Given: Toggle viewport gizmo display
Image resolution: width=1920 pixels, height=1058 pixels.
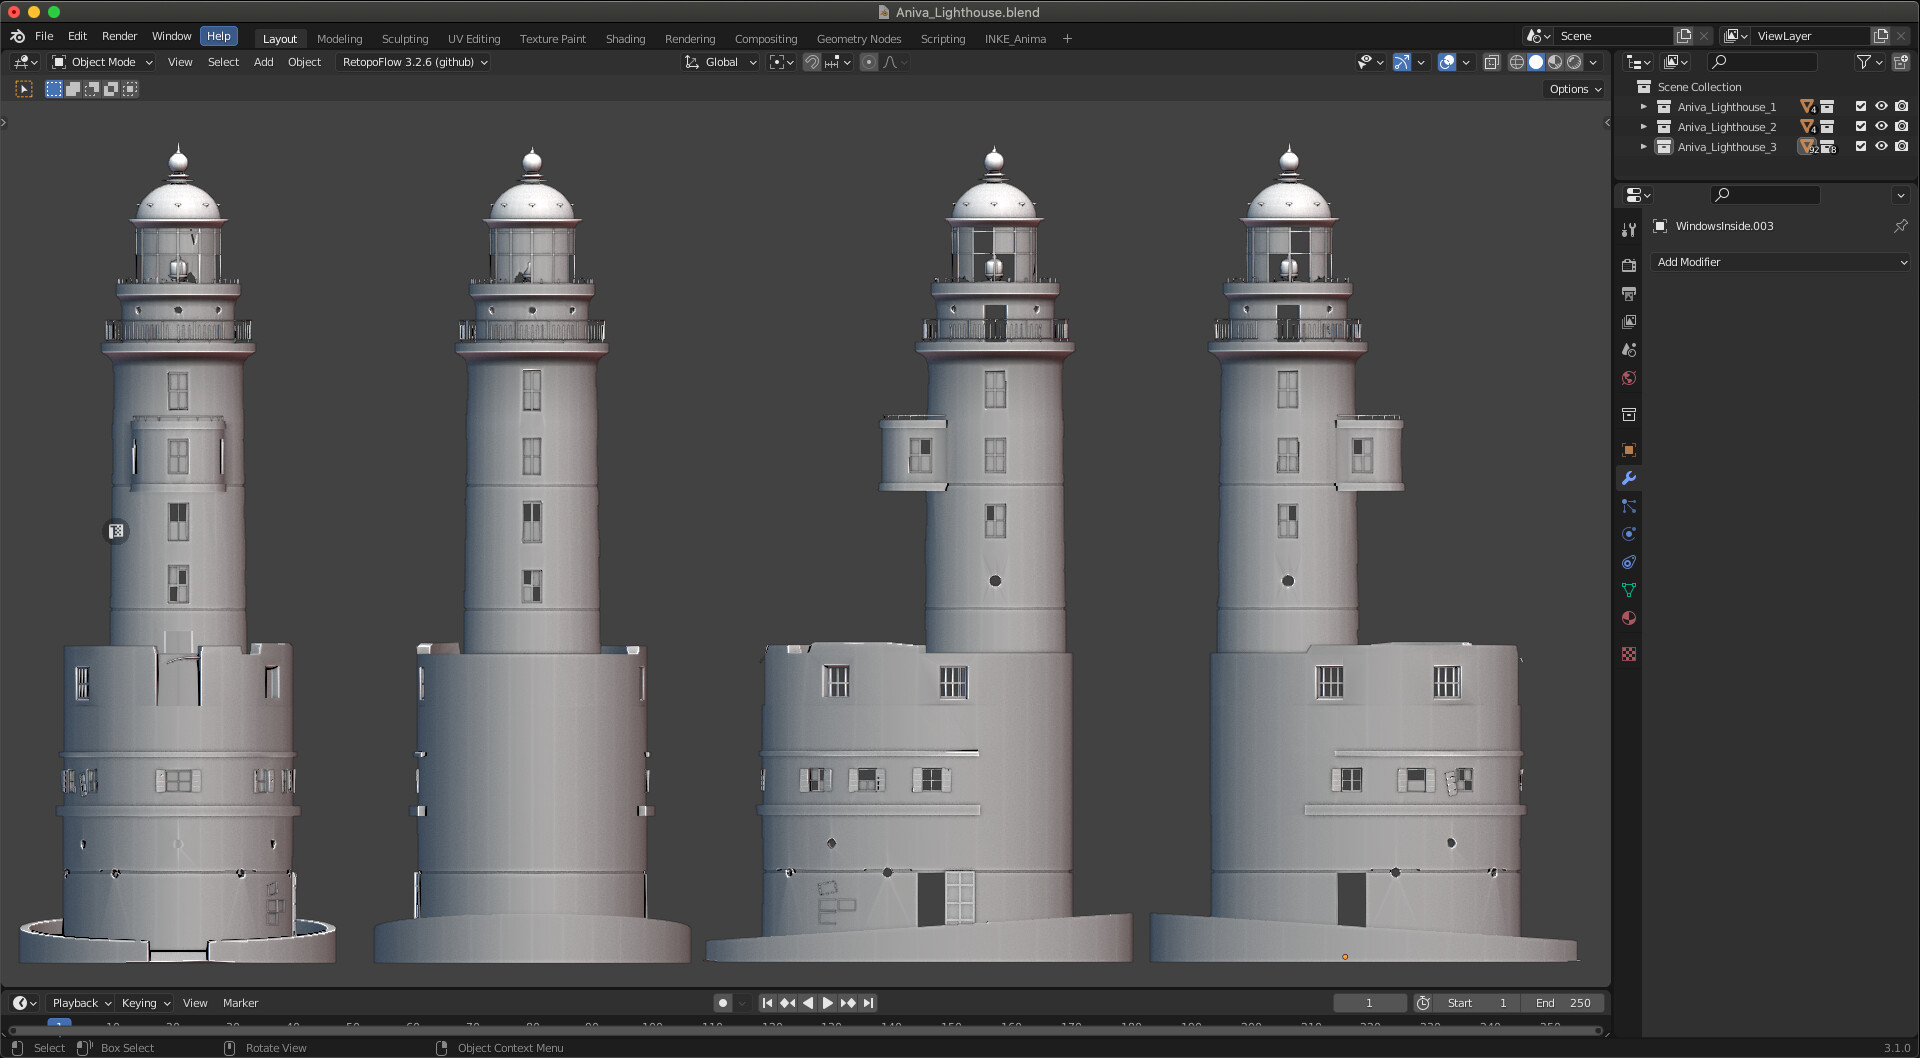Looking at the screenshot, I should click(x=1402, y=62).
